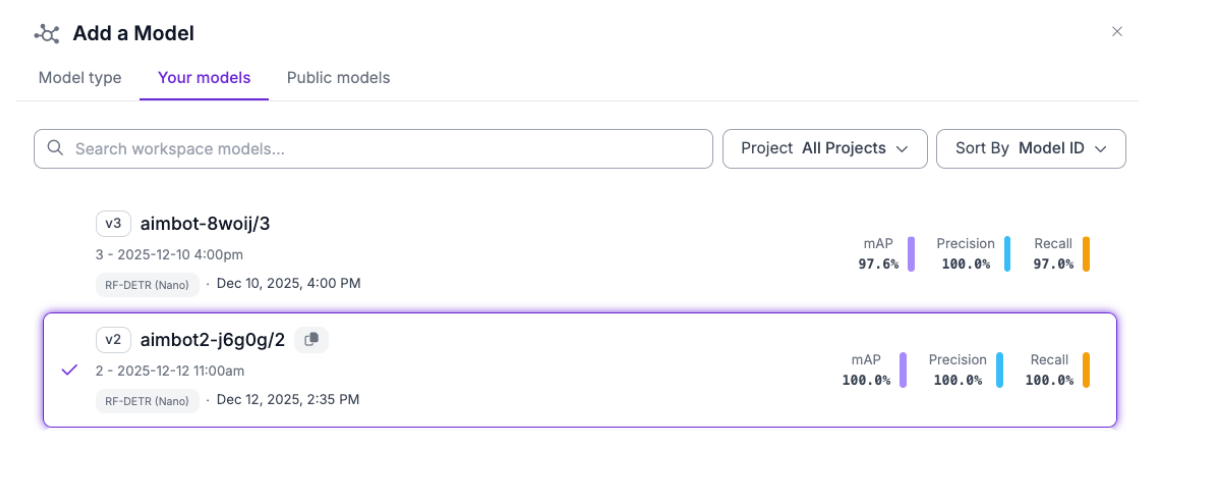
Task: Select the aimbot2-j6g0g/2 model name
Action: pyautogui.click(x=212, y=340)
